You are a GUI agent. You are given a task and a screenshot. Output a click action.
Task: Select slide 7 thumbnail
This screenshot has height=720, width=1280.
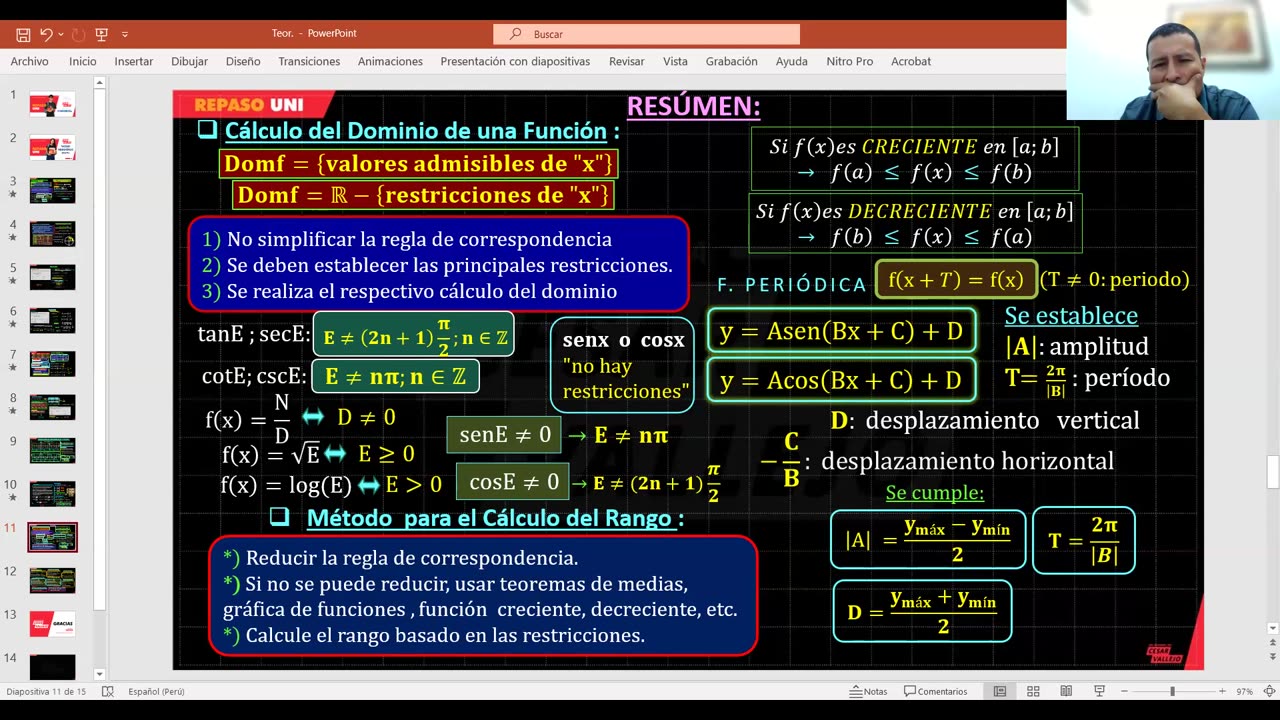coord(52,363)
